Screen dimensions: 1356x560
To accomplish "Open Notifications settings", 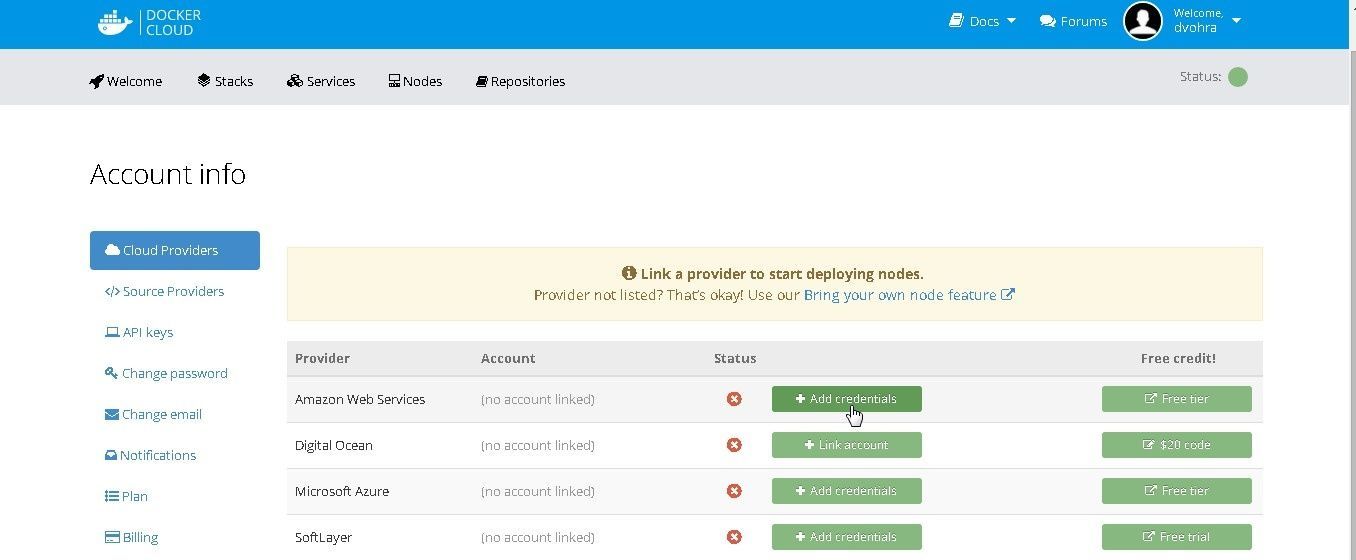I will pos(150,456).
